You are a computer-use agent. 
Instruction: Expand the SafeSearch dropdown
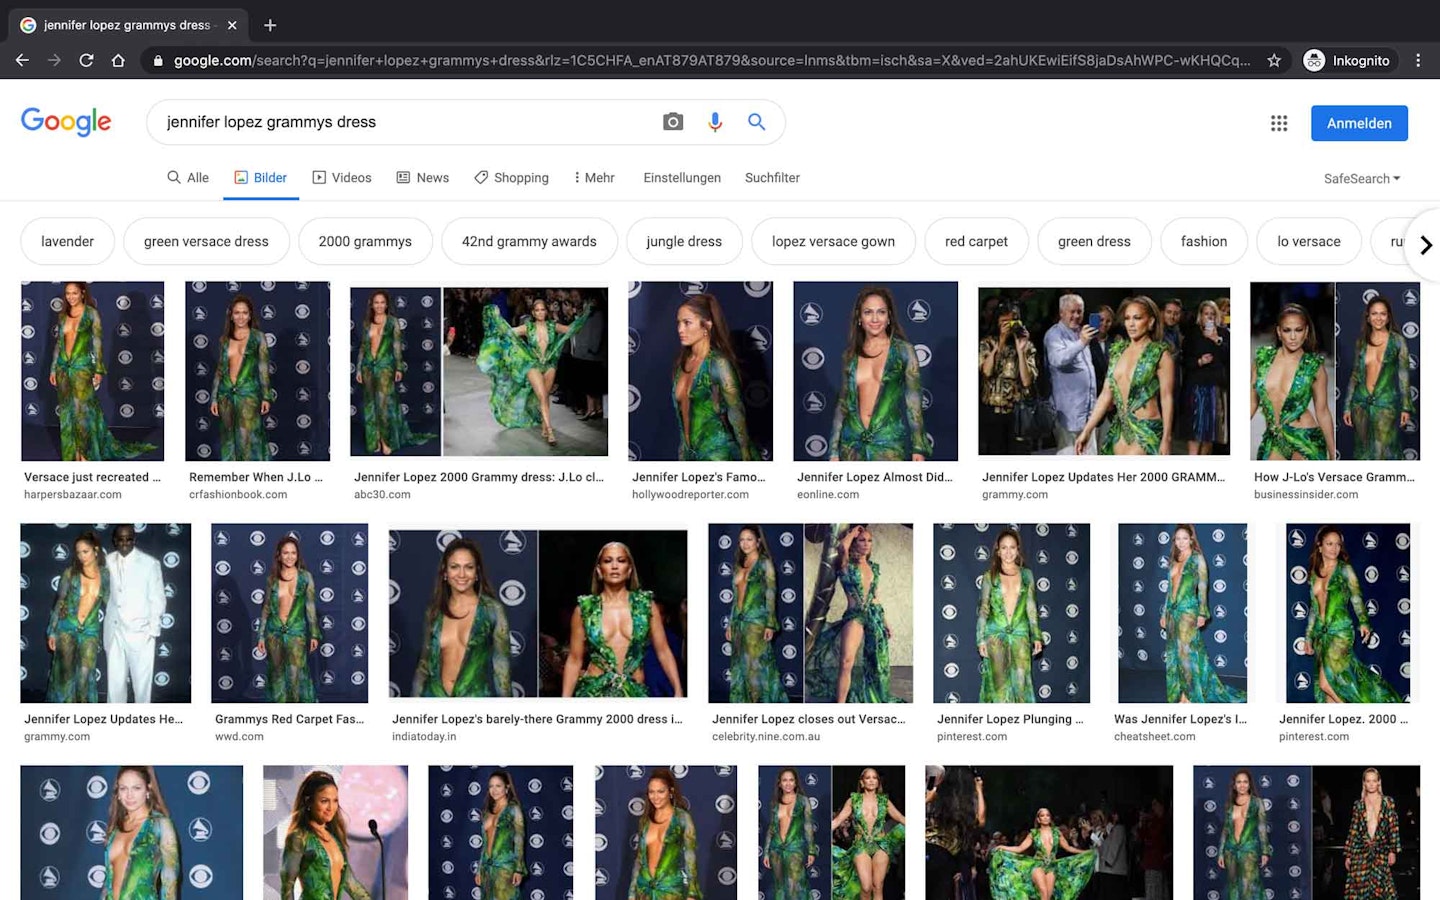tap(1361, 178)
